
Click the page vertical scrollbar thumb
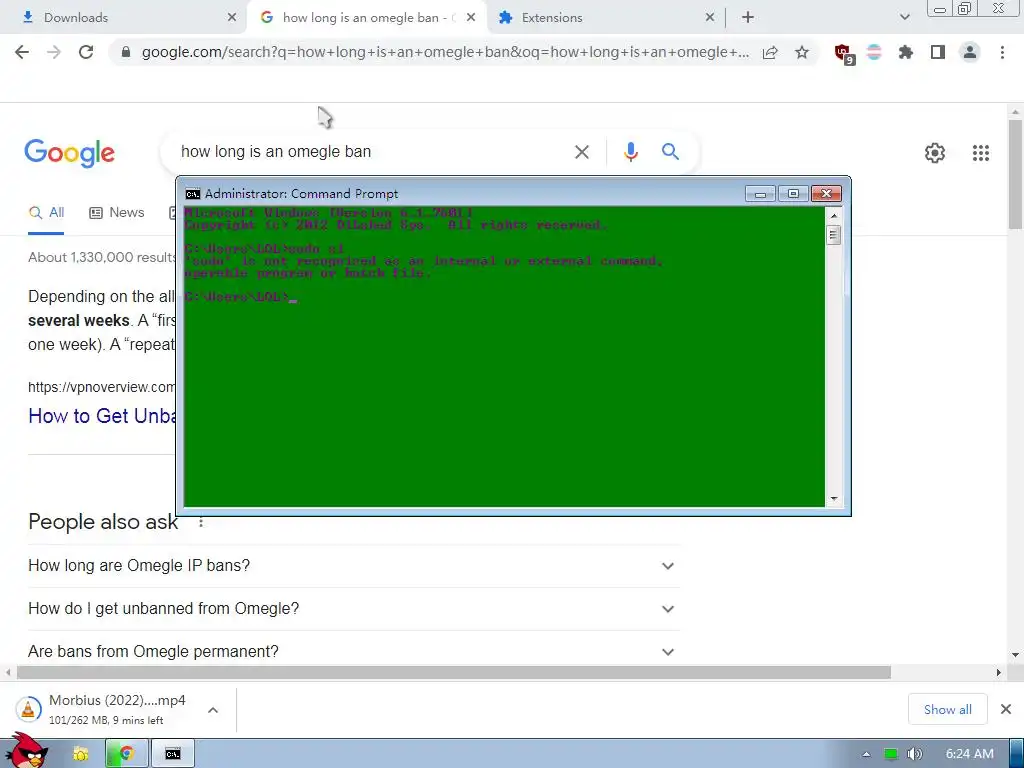(x=1015, y=175)
